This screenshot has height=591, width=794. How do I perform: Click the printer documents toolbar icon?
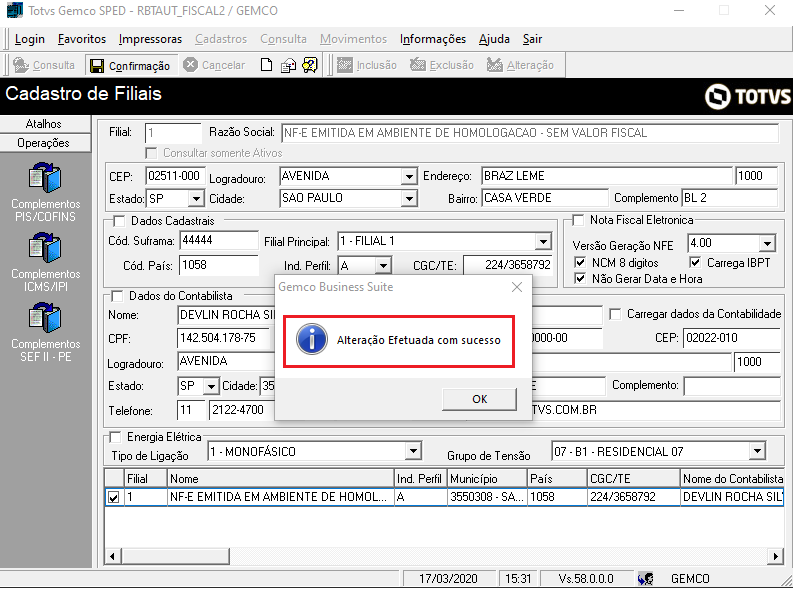[288, 65]
